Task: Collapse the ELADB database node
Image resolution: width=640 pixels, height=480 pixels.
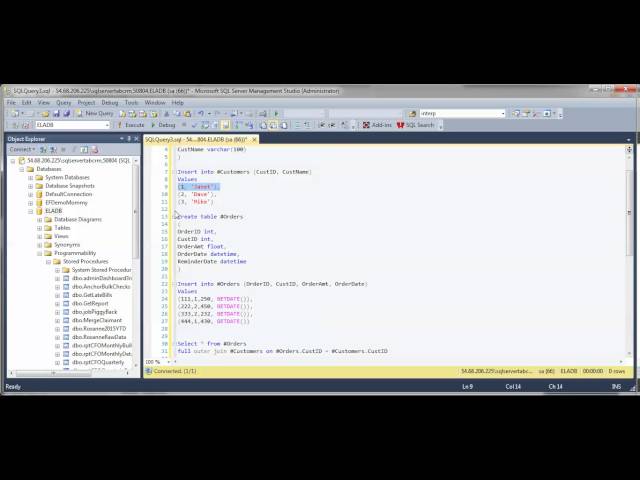Action: coord(31,211)
